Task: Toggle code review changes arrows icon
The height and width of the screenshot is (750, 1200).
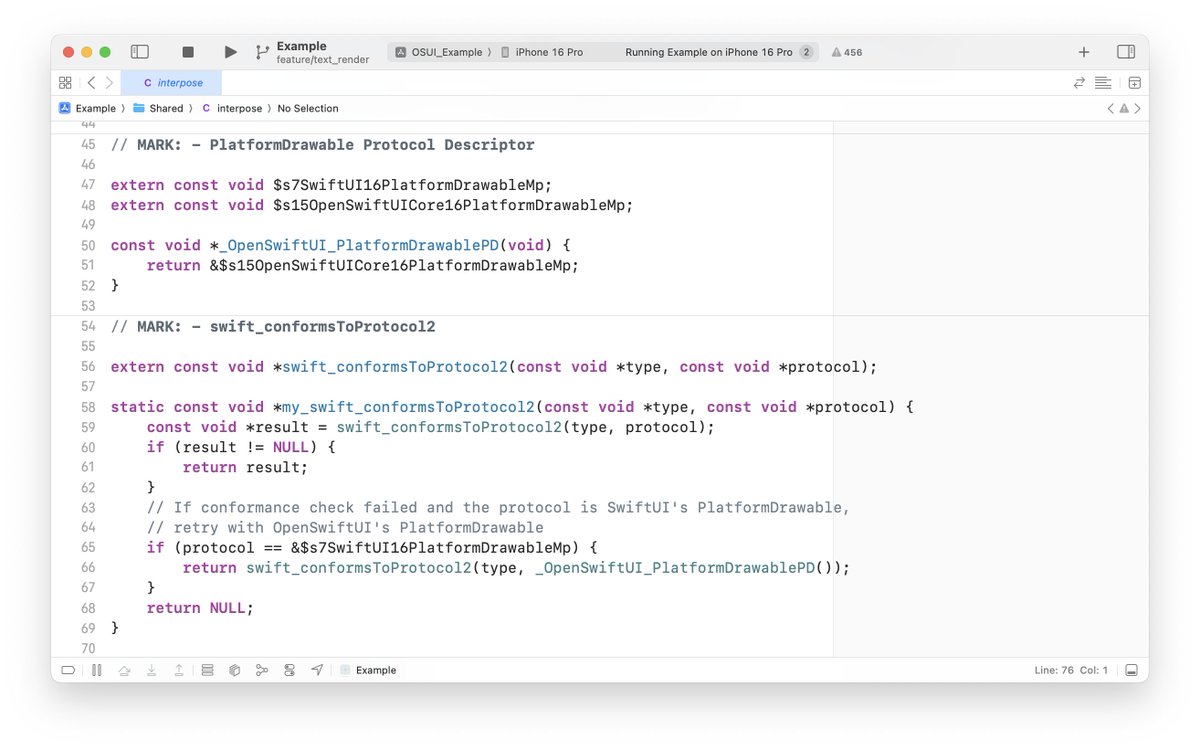Action: (x=1079, y=83)
